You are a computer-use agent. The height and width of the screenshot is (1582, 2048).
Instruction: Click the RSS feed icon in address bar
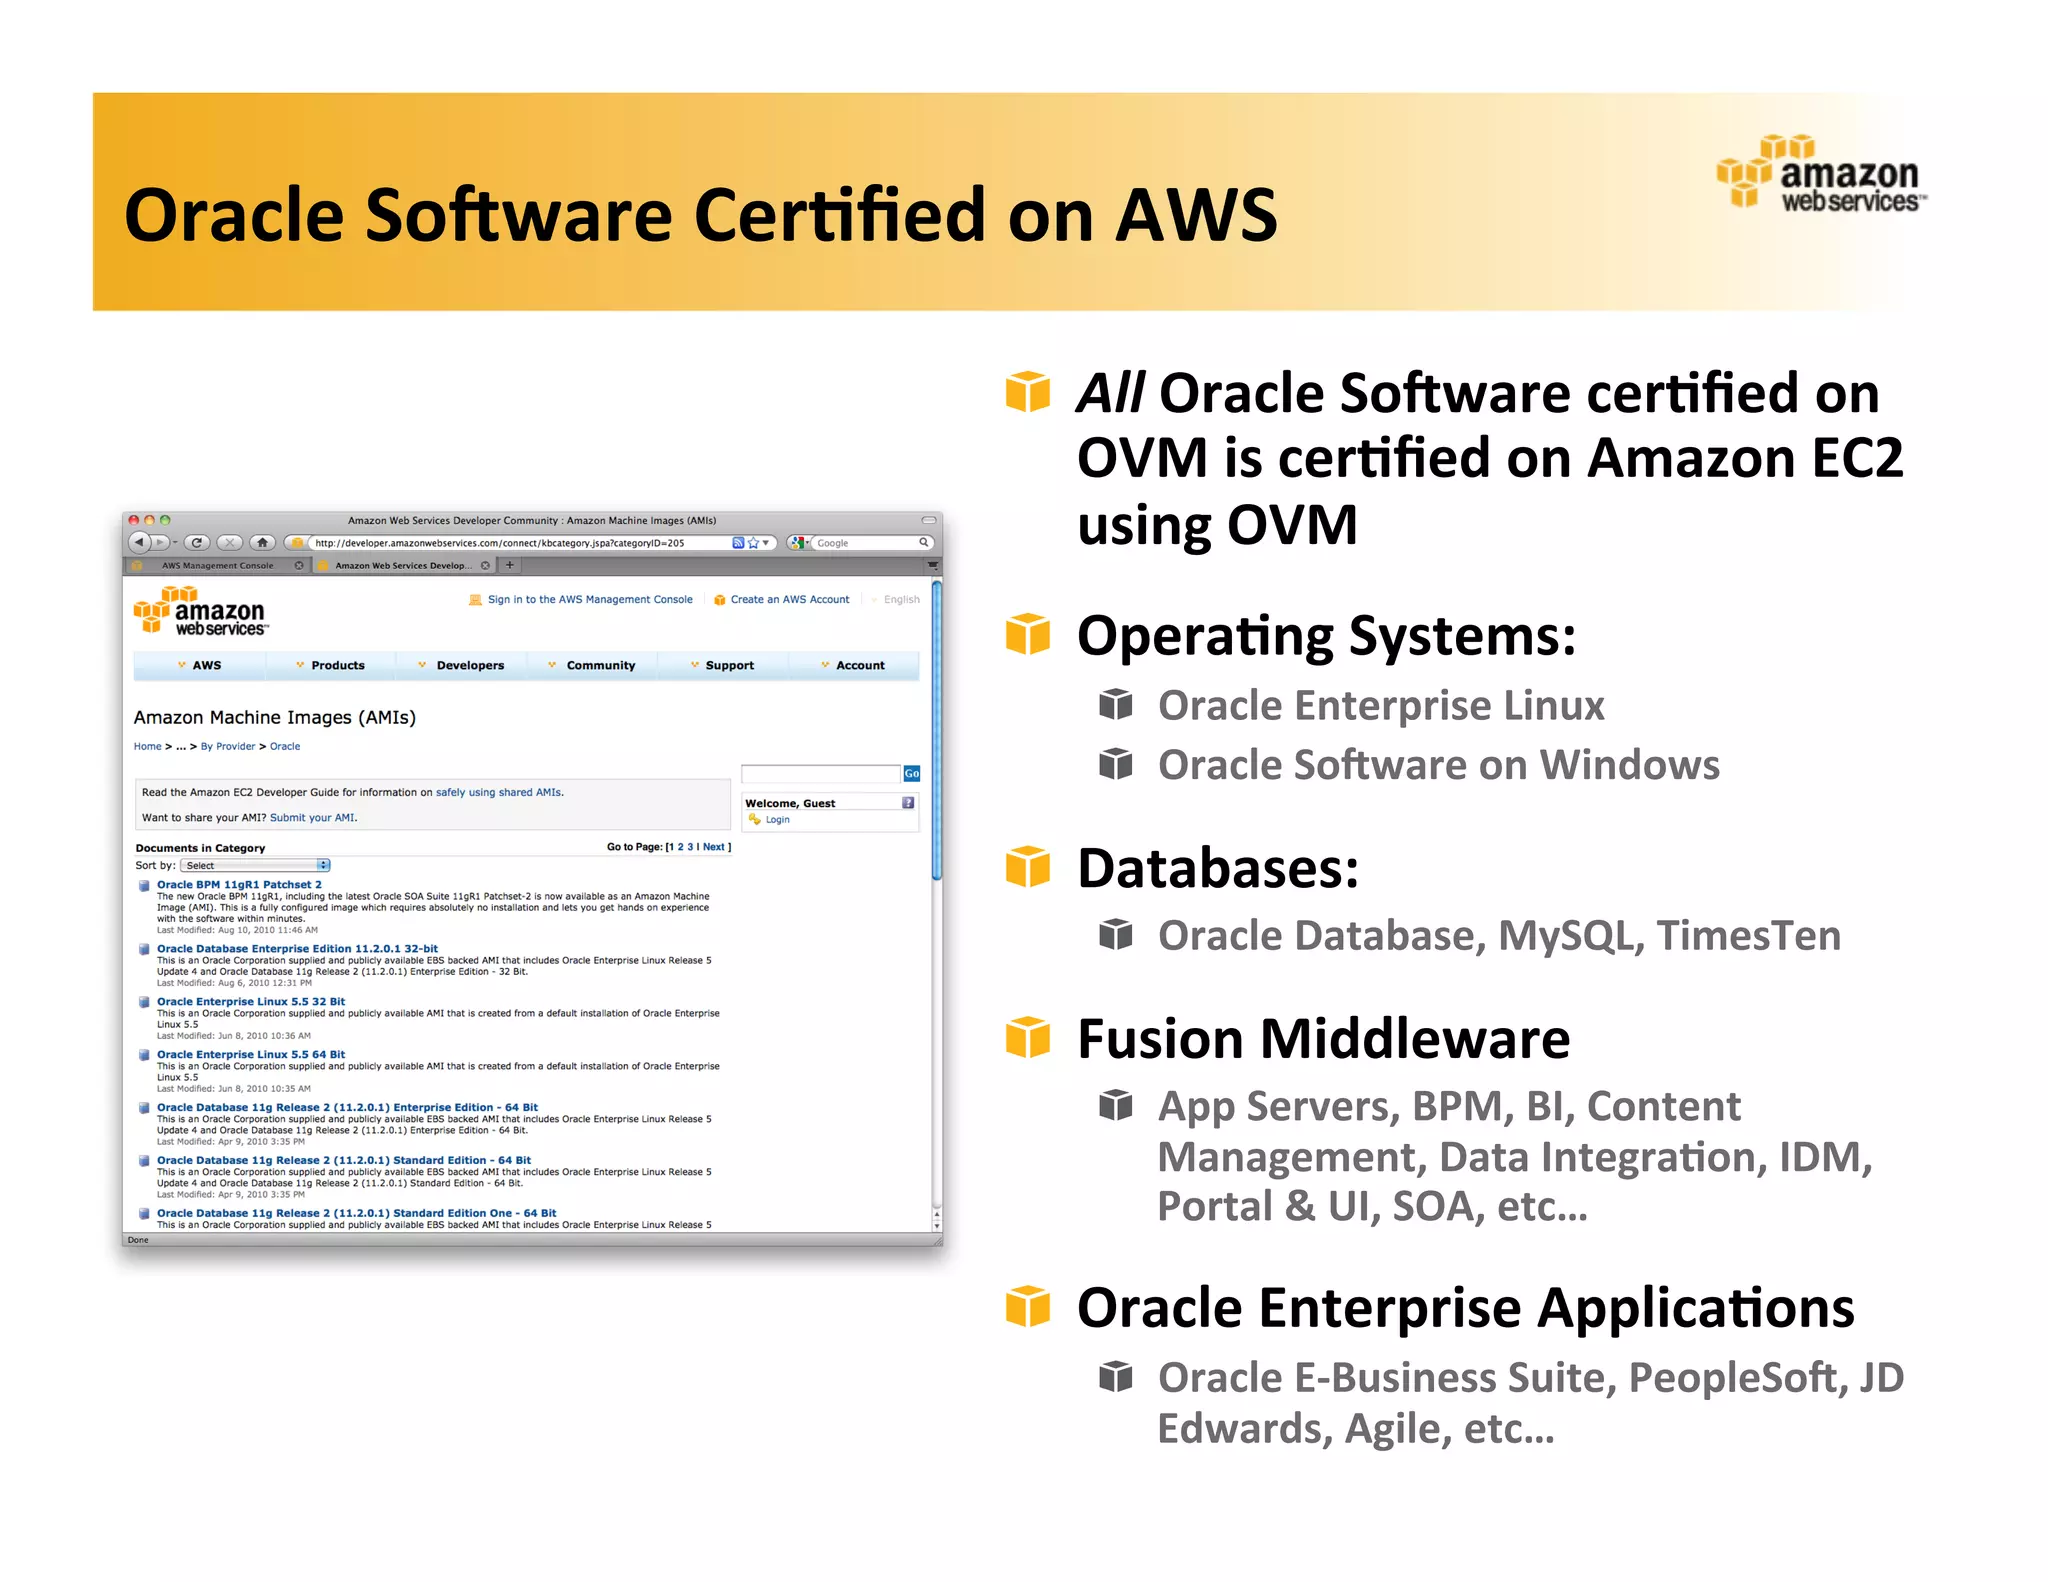click(738, 543)
